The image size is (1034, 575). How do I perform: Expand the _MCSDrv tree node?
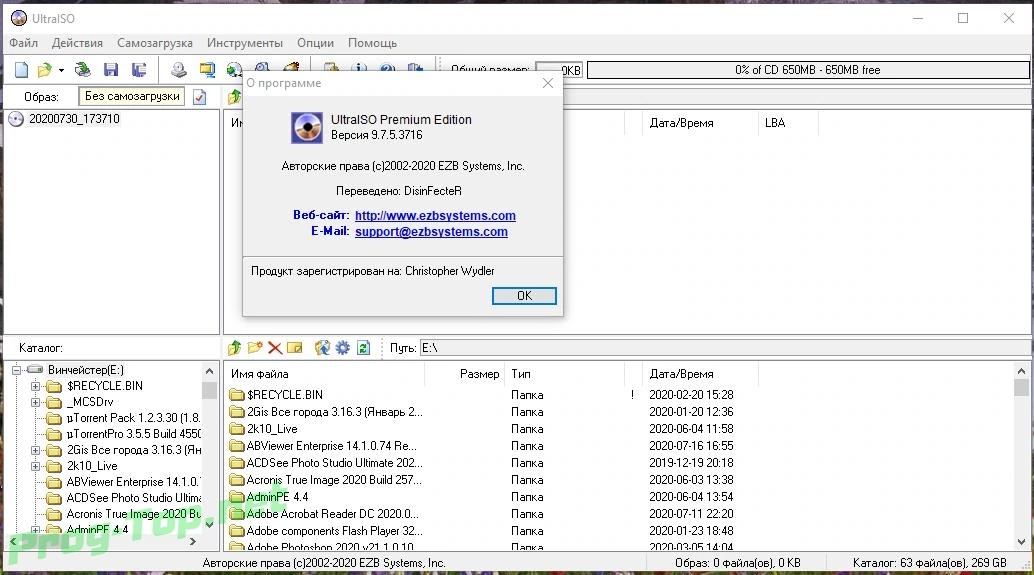36,402
